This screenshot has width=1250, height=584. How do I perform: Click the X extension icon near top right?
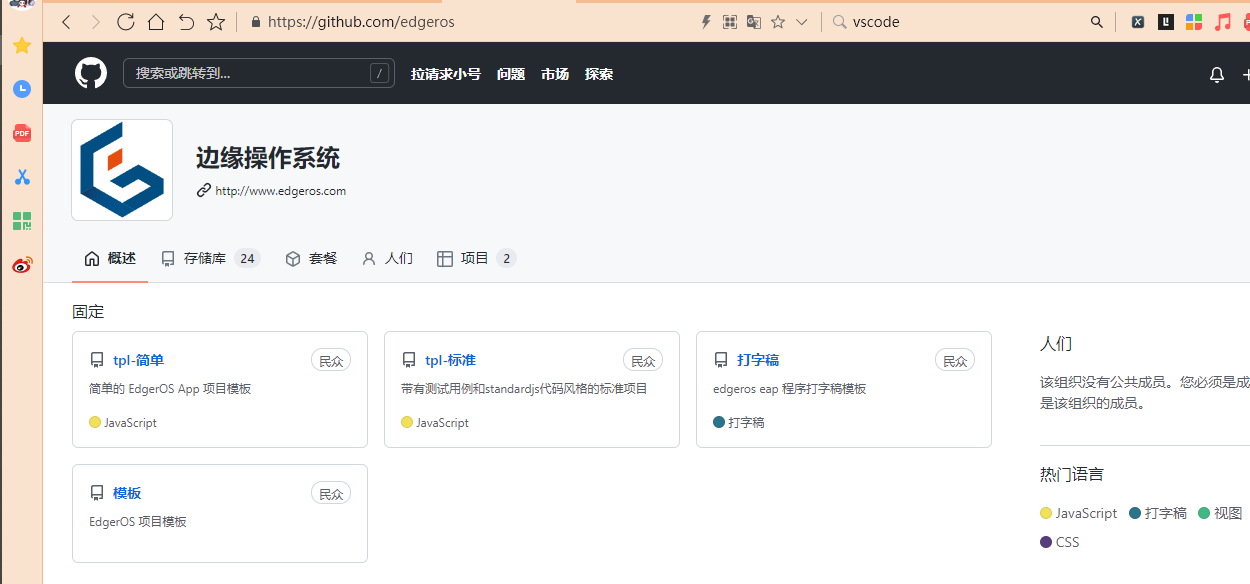pyautogui.click(x=1138, y=21)
